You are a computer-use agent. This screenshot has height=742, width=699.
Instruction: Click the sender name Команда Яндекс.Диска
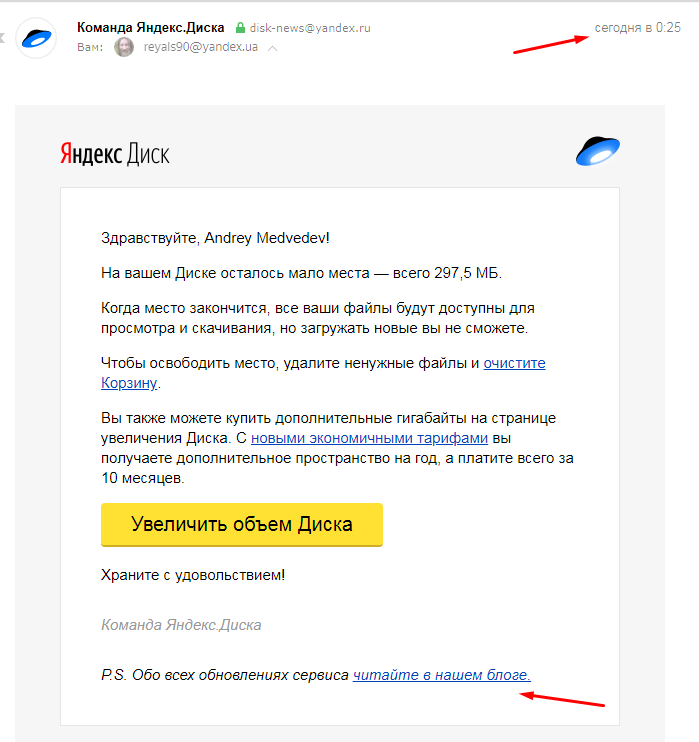point(150,28)
